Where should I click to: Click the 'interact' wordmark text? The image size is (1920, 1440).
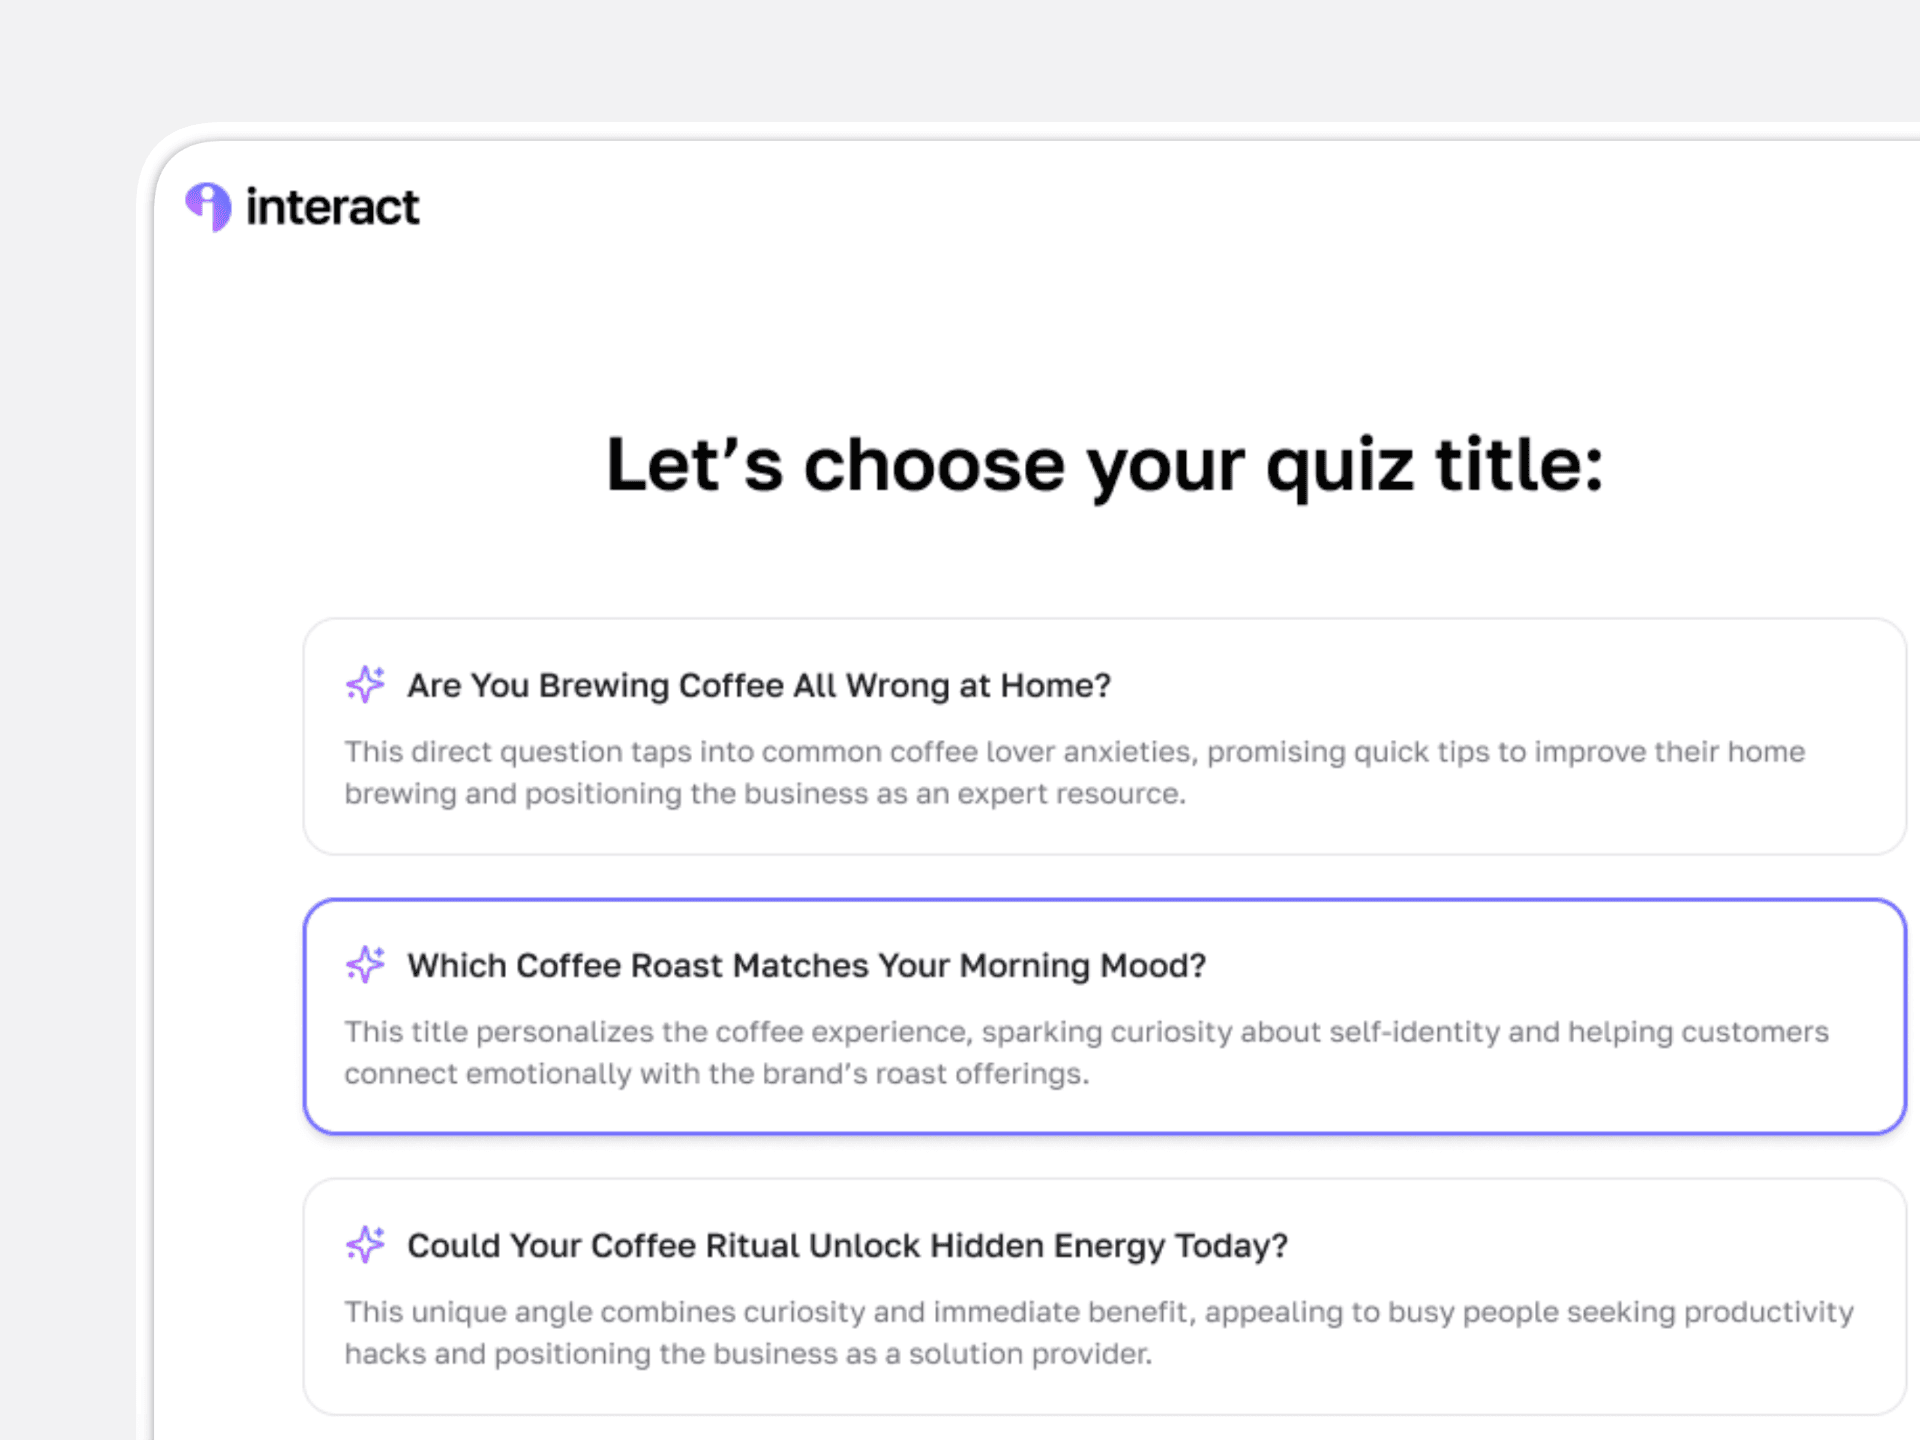(330, 207)
